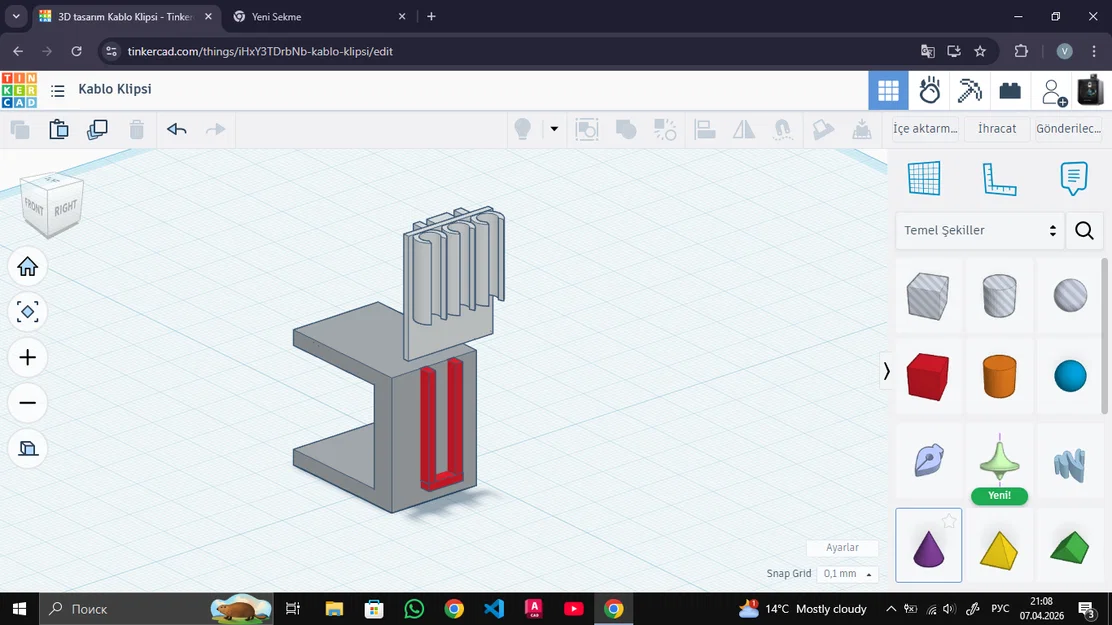Screen dimensions: 1112x625
Task: Click the İhracat export button
Action: (997, 129)
